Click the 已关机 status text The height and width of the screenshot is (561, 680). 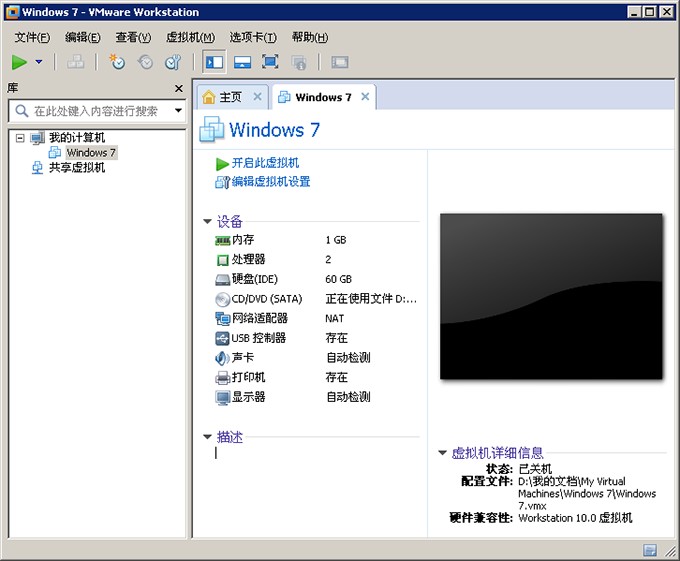coord(535,469)
